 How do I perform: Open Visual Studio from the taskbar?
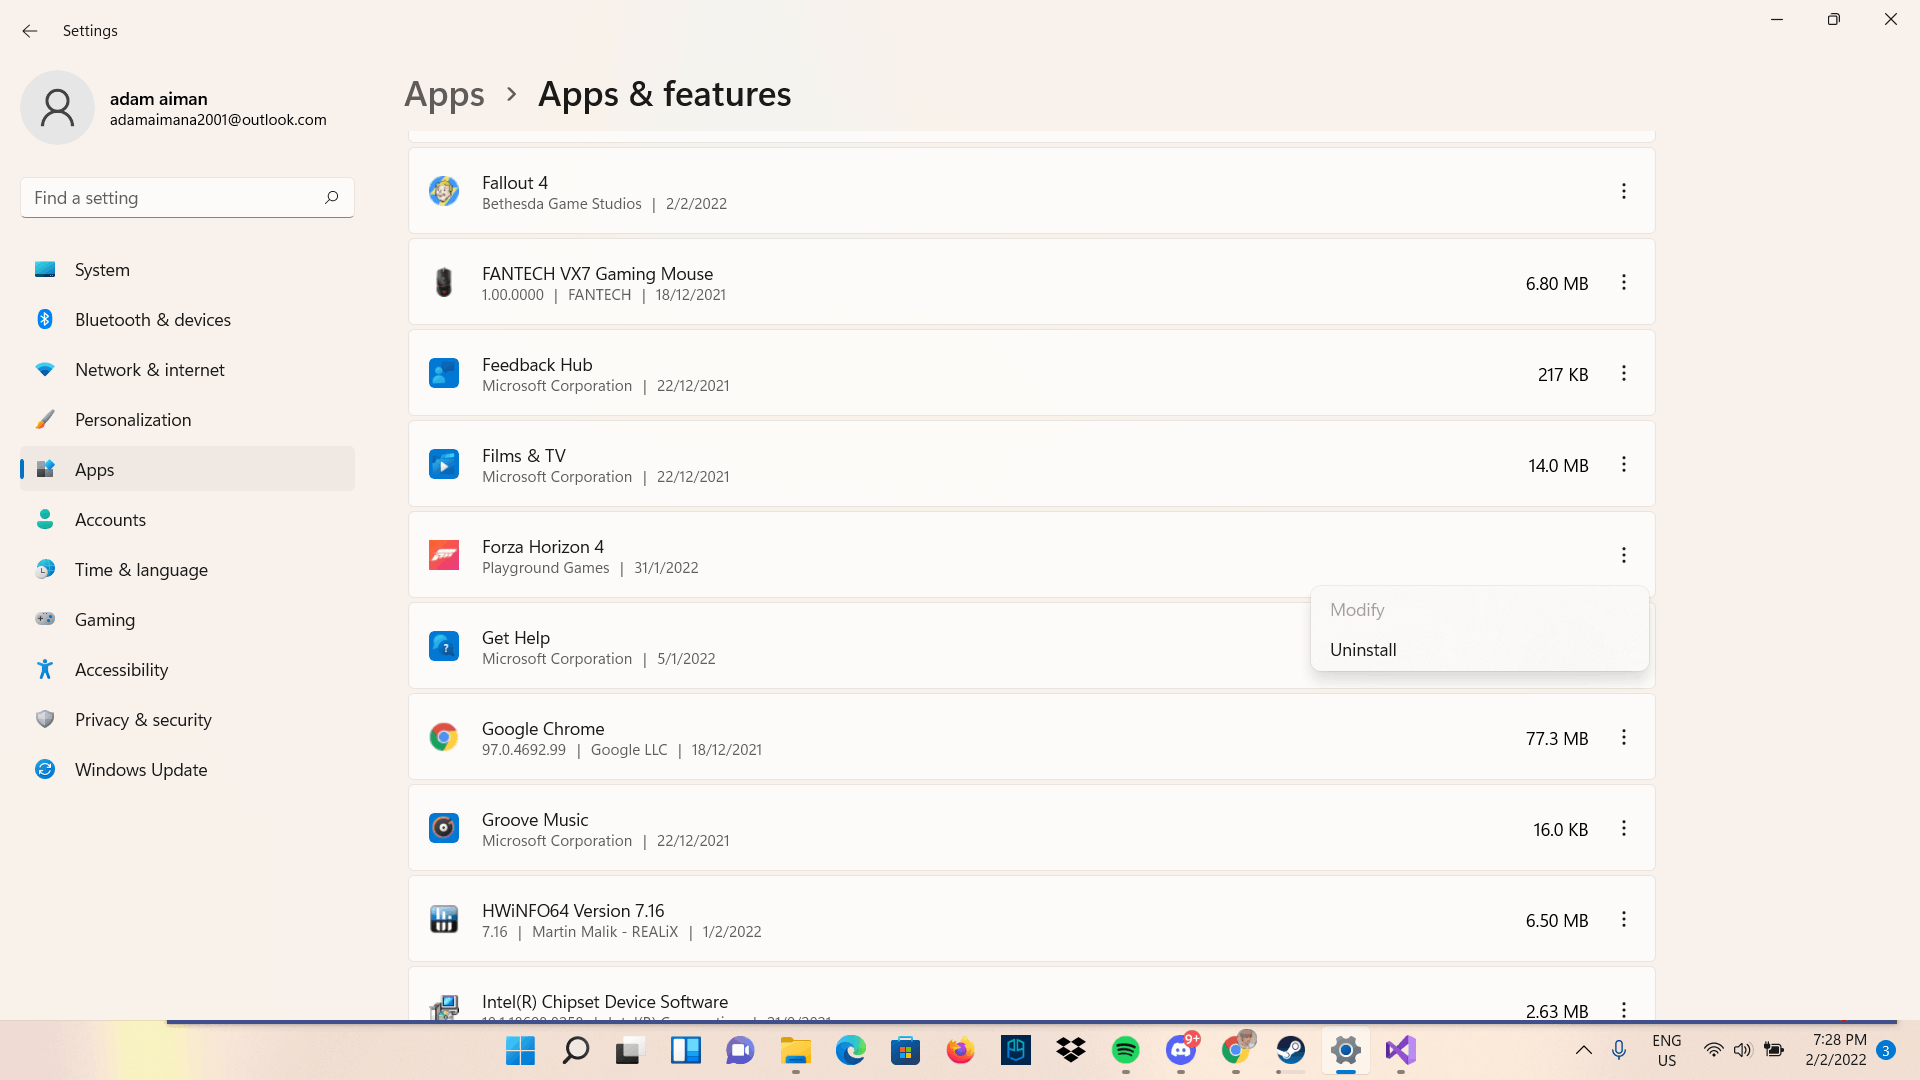[1401, 1050]
